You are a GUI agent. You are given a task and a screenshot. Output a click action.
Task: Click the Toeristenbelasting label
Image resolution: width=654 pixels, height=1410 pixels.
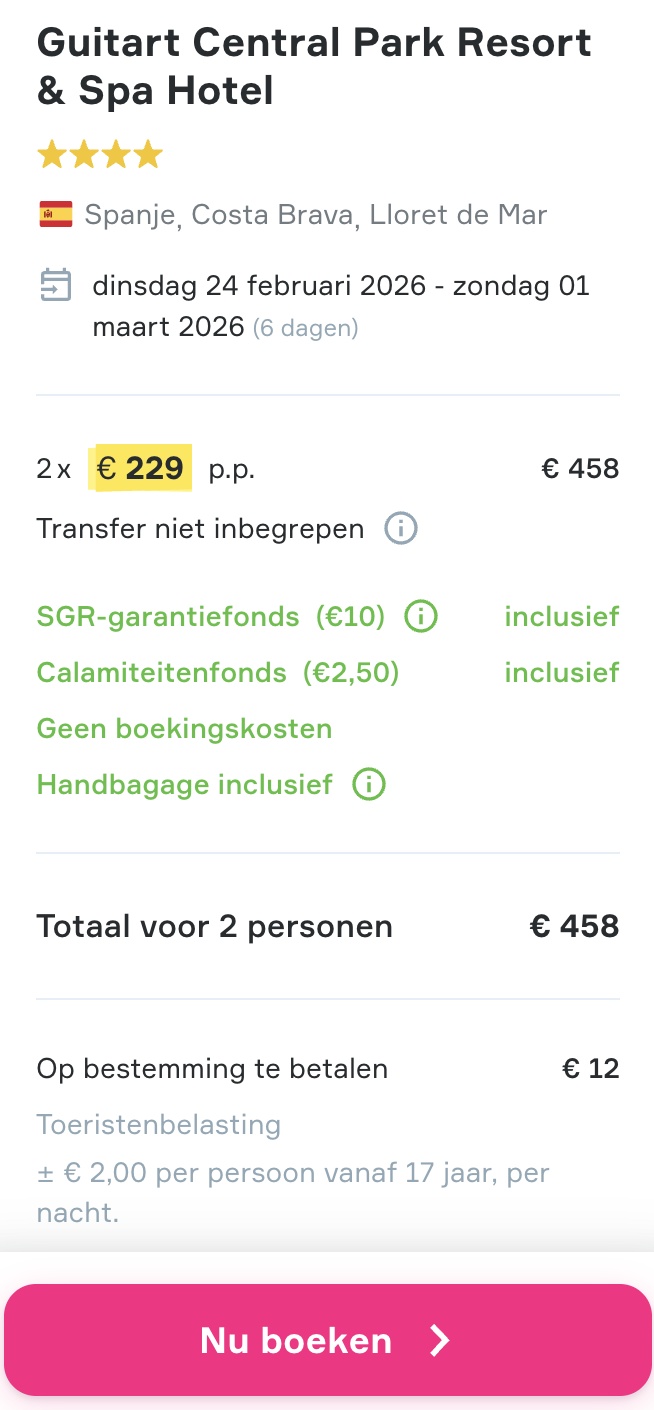click(x=159, y=1124)
